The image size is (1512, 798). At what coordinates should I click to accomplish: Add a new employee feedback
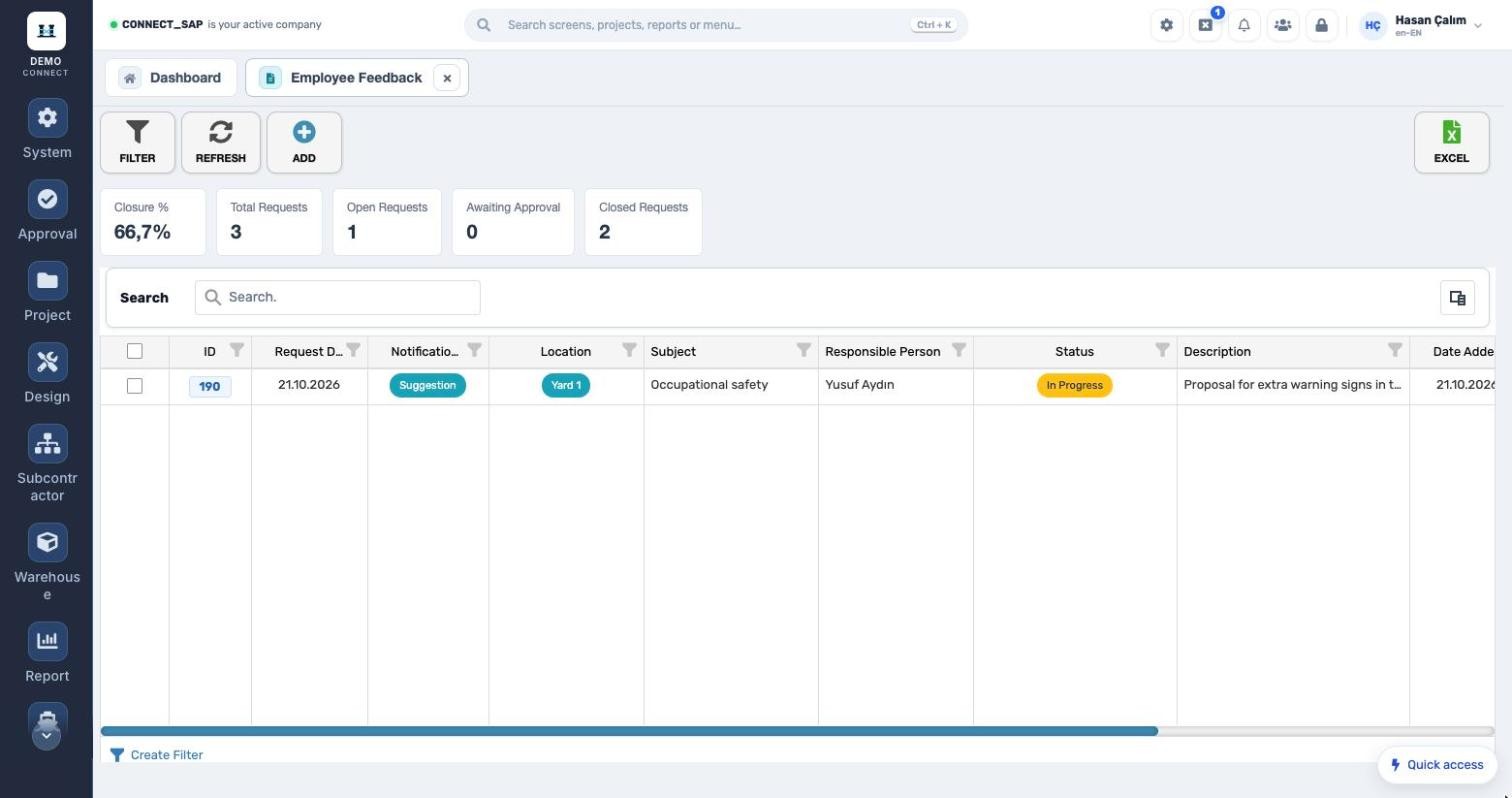[304, 142]
